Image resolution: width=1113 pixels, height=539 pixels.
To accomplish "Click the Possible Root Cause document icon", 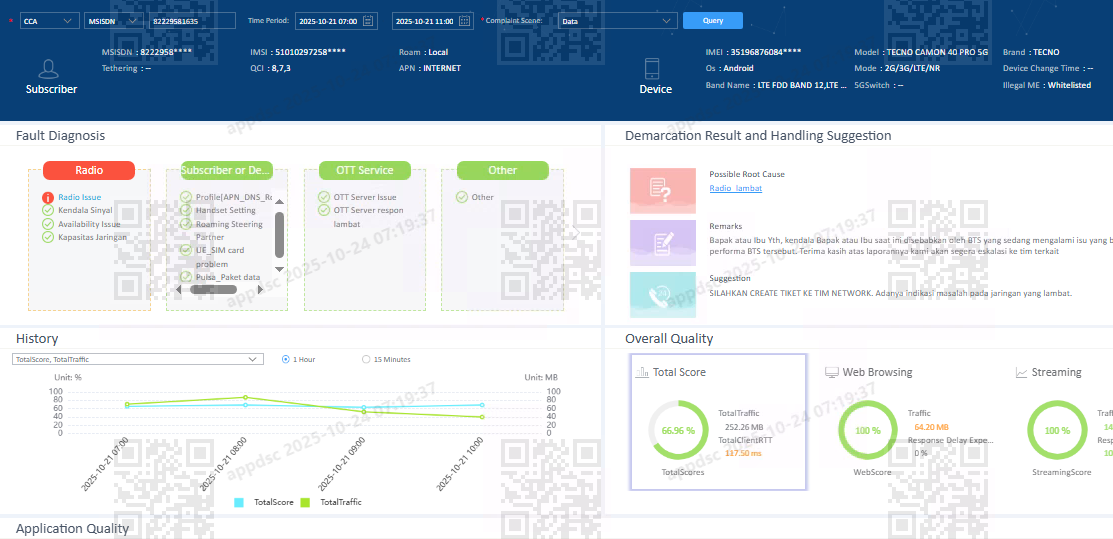I will tap(662, 190).
